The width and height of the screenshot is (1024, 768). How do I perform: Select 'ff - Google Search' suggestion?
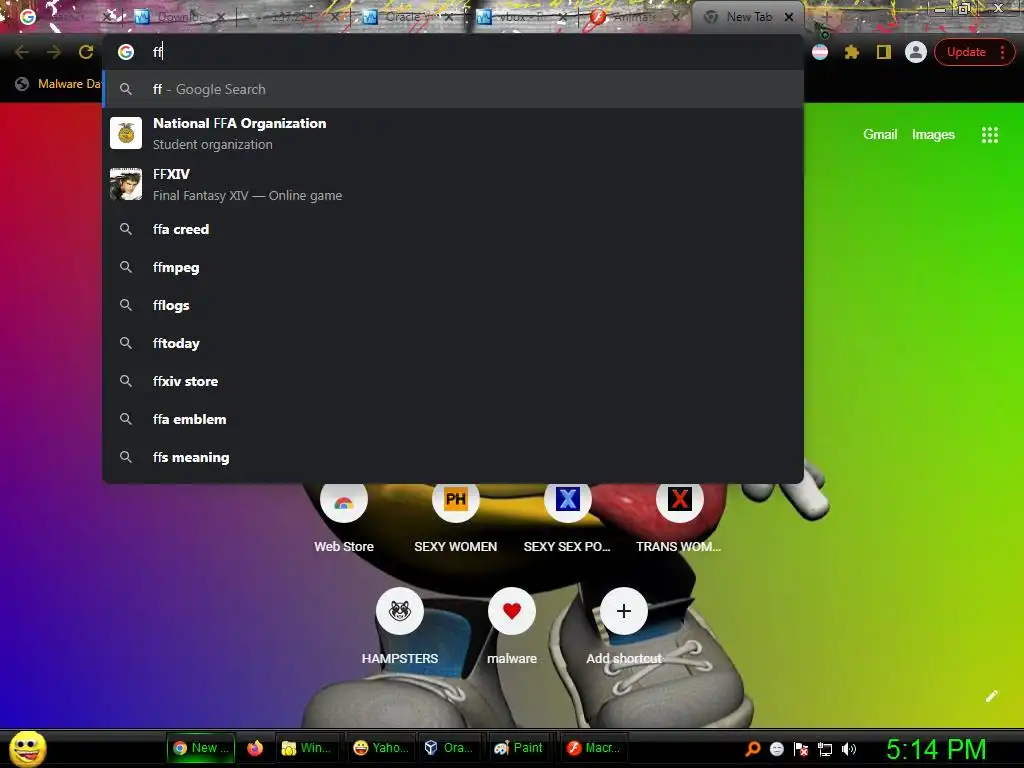point(453,89)
